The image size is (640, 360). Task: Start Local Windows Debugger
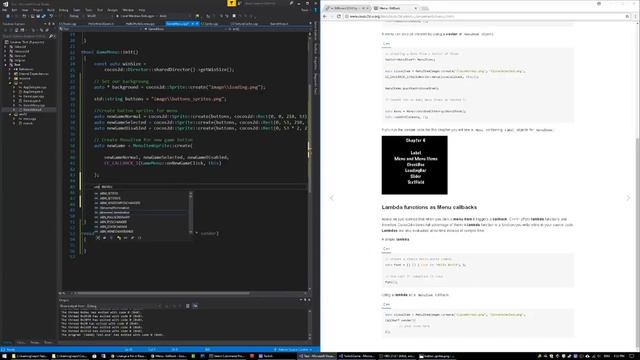135,16
